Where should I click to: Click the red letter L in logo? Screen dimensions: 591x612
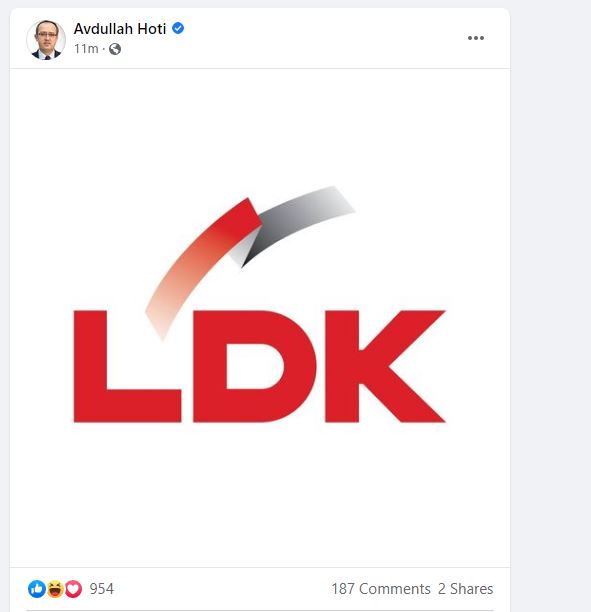(x=127, y=366)
